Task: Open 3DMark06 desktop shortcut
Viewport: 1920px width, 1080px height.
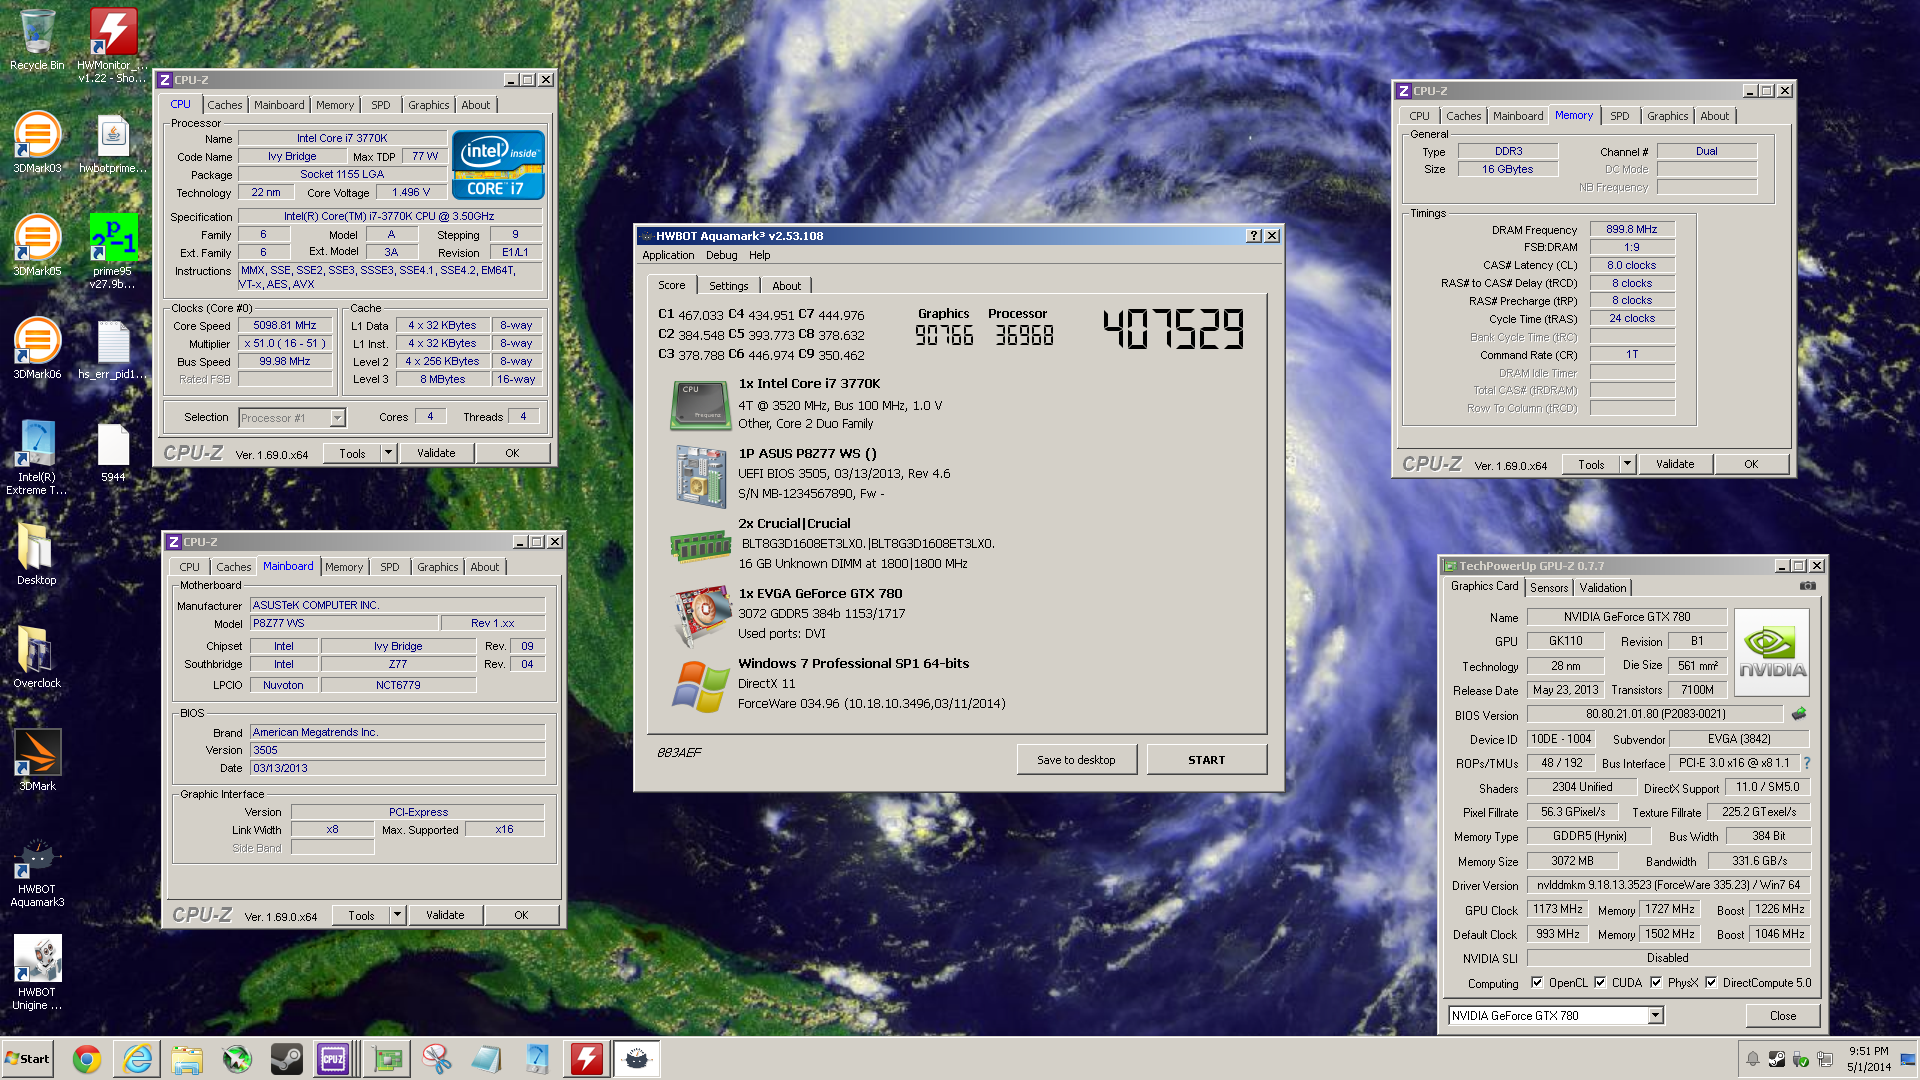Action: pos(37,349)
